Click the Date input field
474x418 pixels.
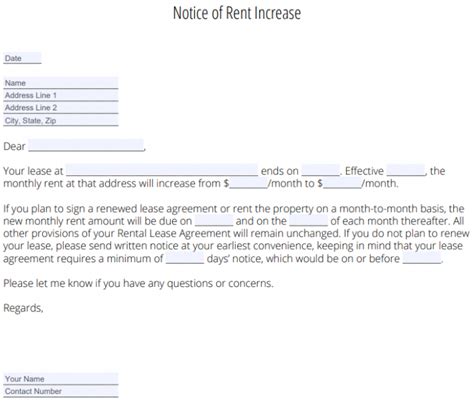pos(22,58)
